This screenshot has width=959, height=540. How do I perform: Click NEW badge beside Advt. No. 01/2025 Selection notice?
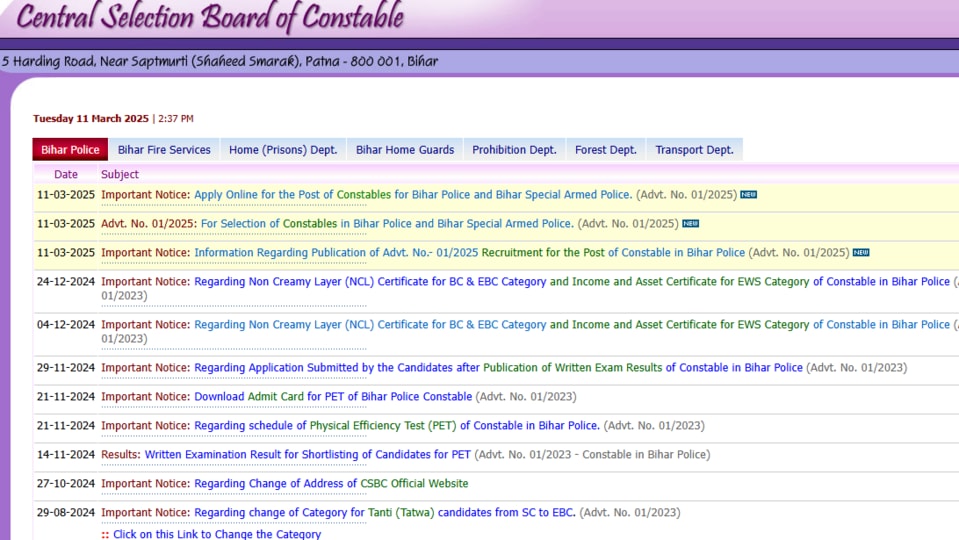691,224
